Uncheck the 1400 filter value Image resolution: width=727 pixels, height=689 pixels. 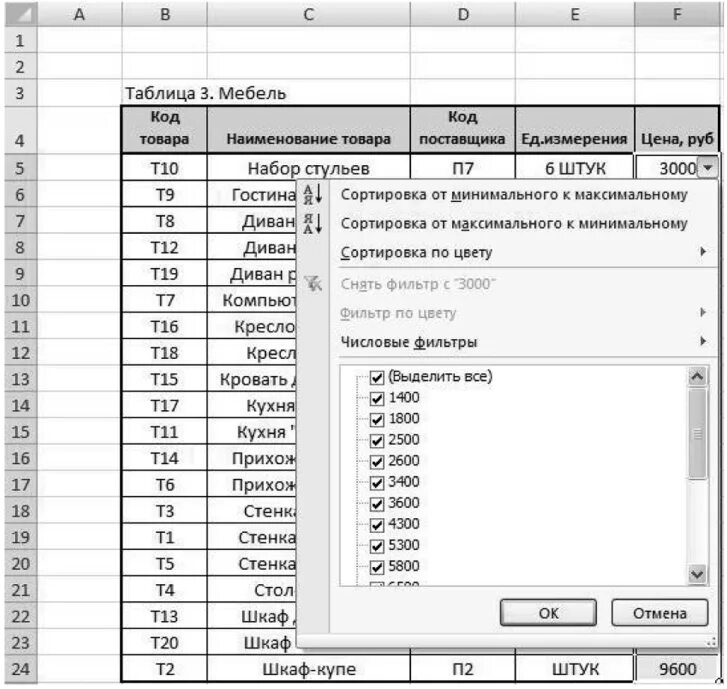pos(377,399)
